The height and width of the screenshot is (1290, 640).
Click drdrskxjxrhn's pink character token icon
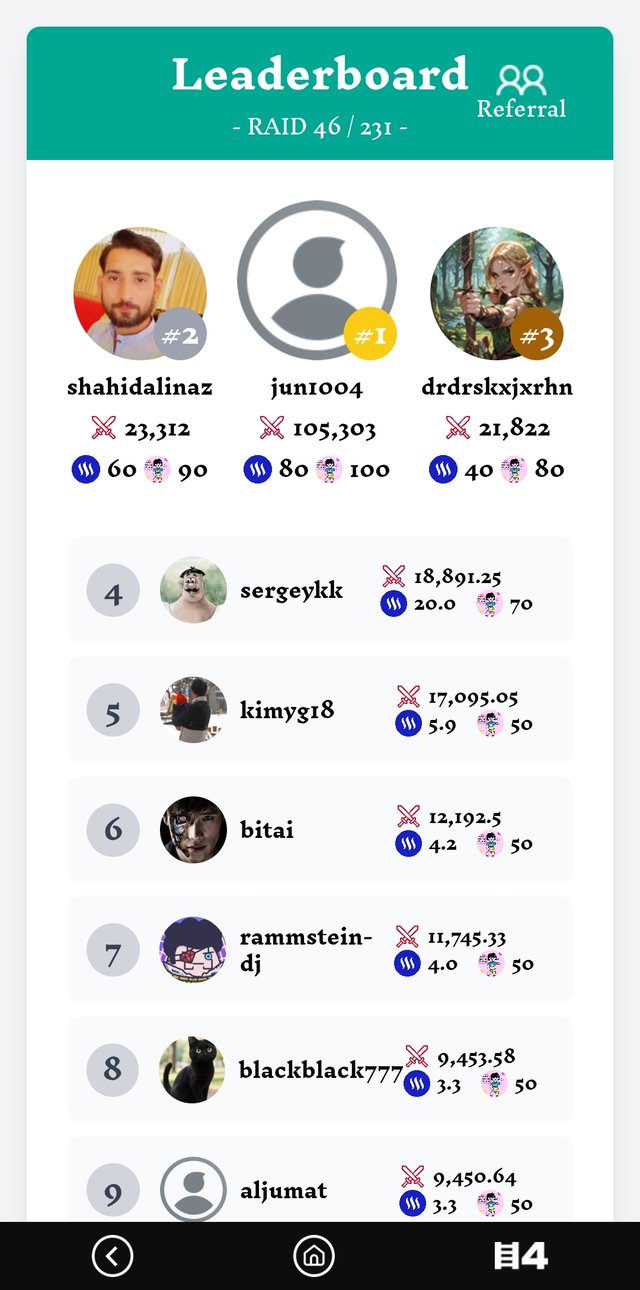coord(514,469)
